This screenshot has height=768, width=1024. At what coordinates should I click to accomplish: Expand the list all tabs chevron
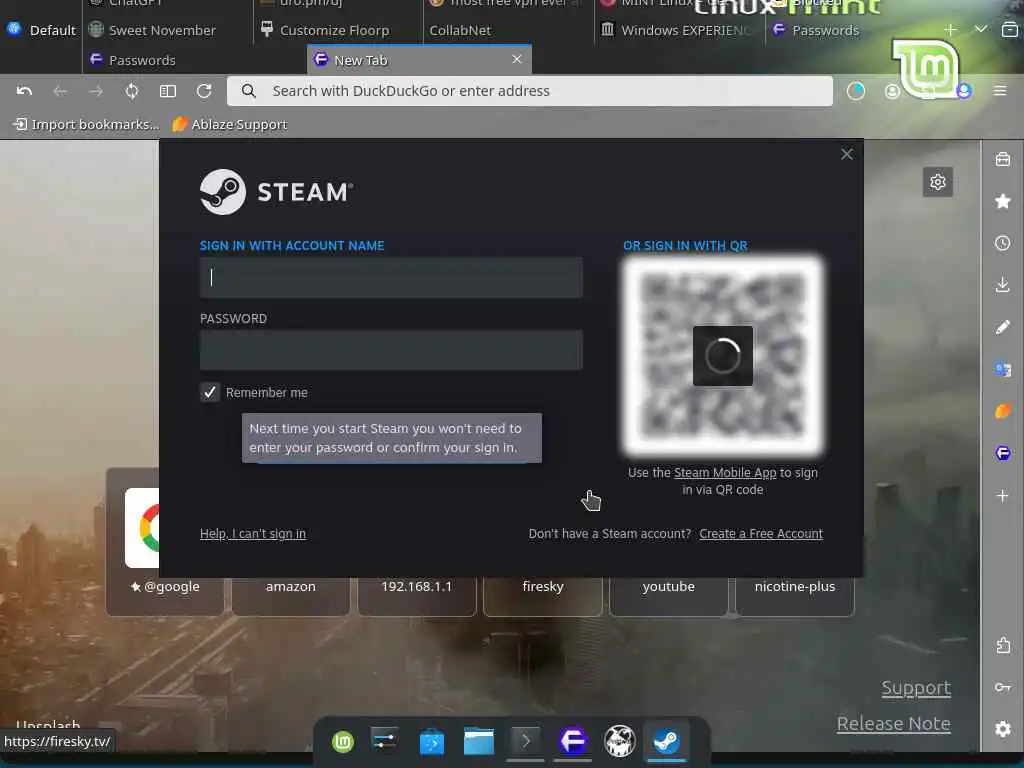(x=980, y=29)
